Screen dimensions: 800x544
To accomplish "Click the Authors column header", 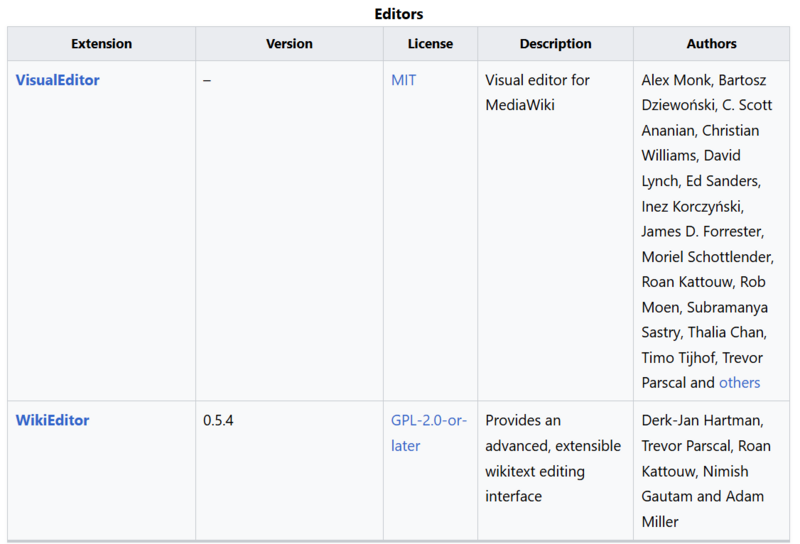I will pos(711,44).
